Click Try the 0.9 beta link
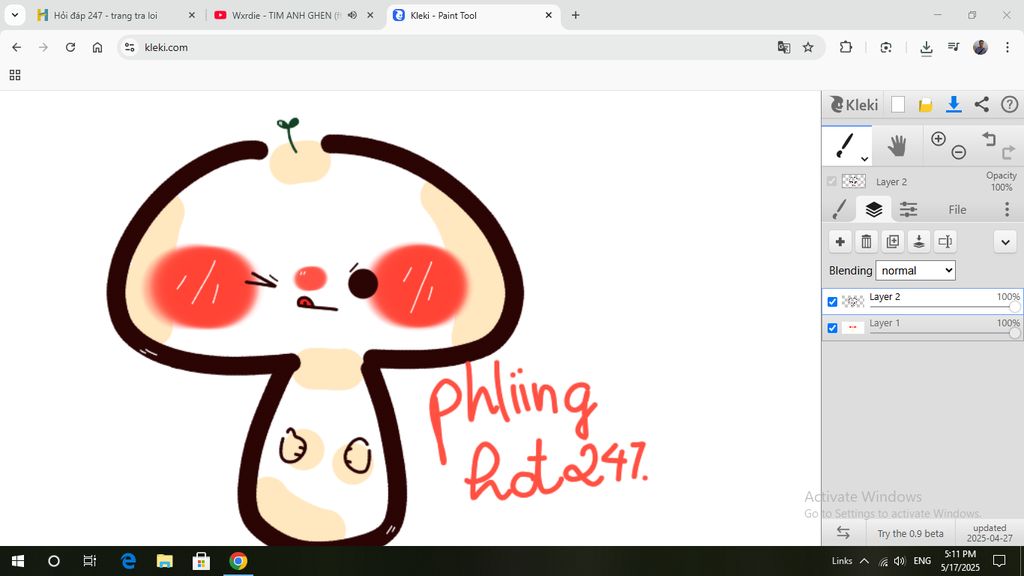 pos(910,534)
